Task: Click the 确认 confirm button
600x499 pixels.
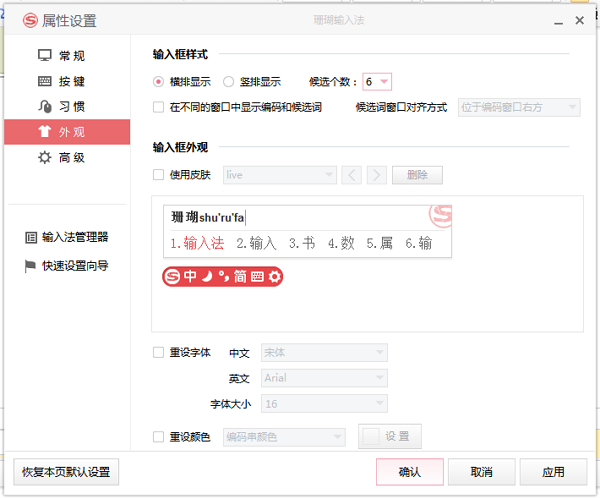Action: click(x=410, y=472)
